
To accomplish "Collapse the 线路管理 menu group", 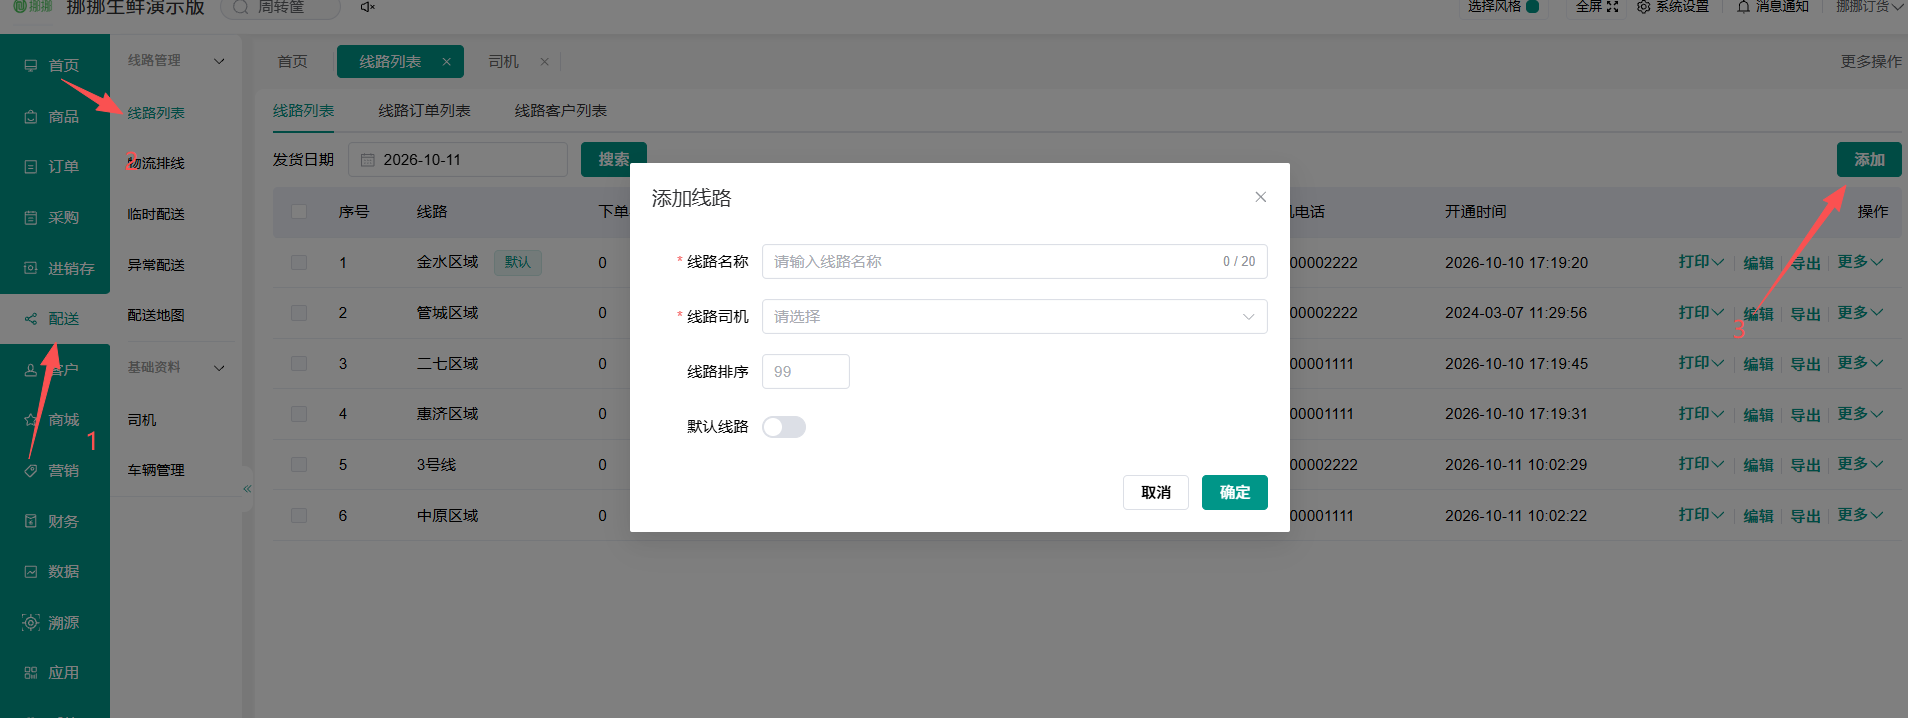I will tap(219, 61).
